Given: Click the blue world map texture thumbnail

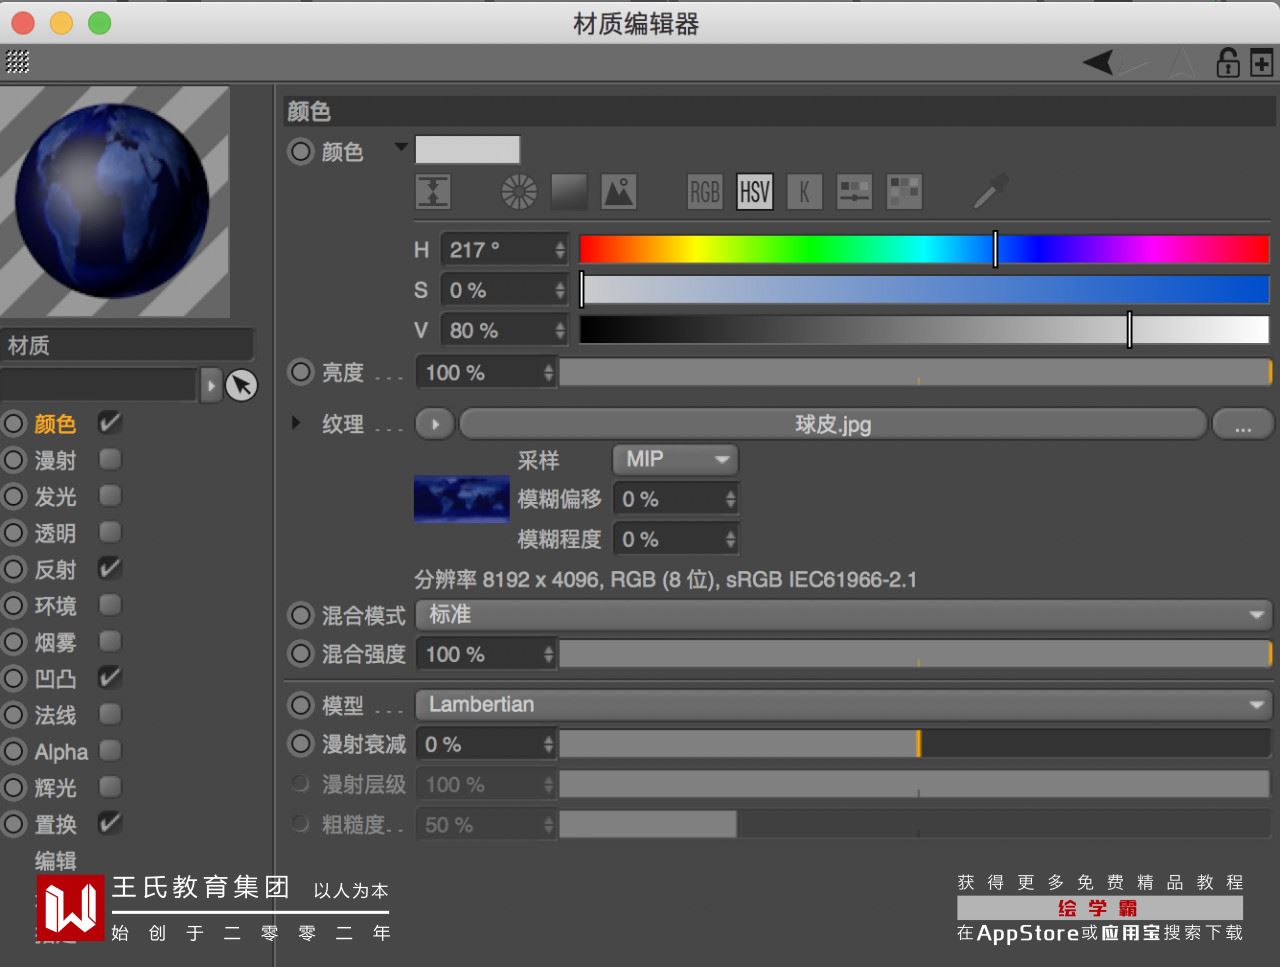Looking at the screenshot, I should tap(462, 499).
